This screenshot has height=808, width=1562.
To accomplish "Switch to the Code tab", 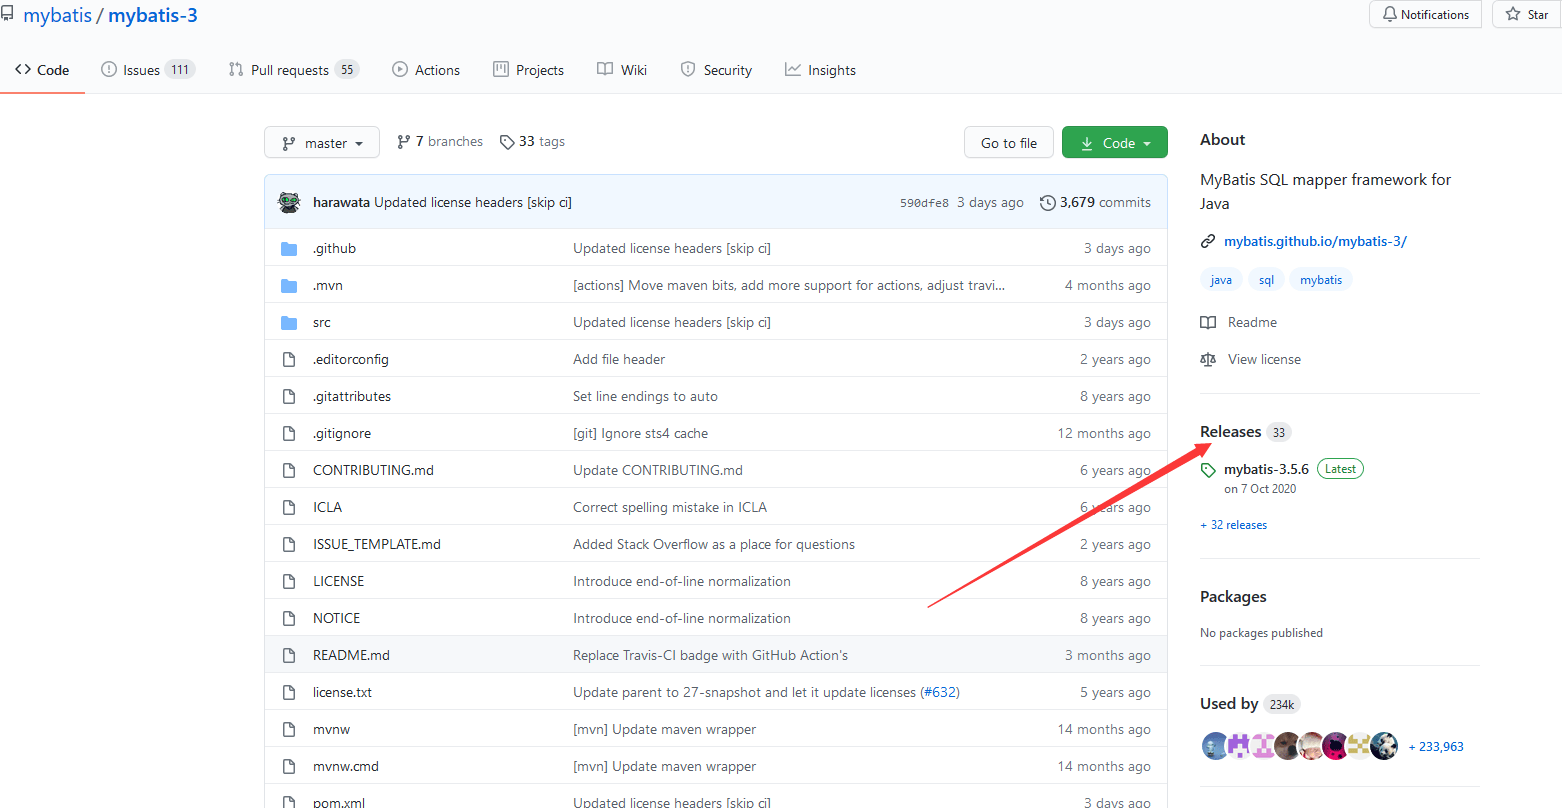I will tap(42, 70).
